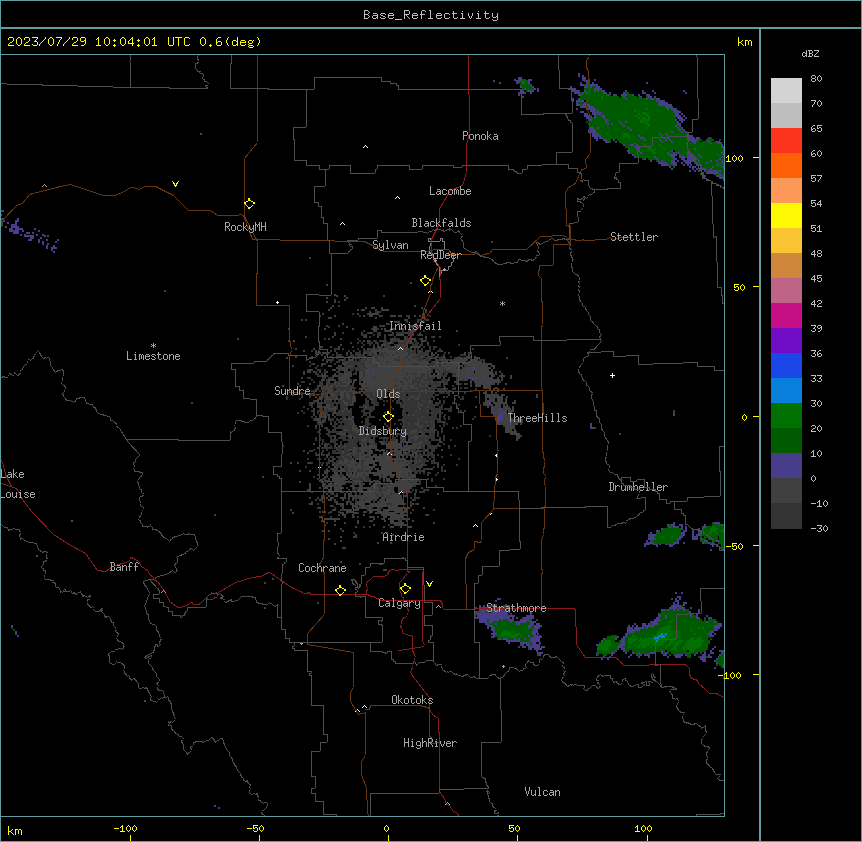Click the 0 tick on the bottom km axis

point(387,828)
